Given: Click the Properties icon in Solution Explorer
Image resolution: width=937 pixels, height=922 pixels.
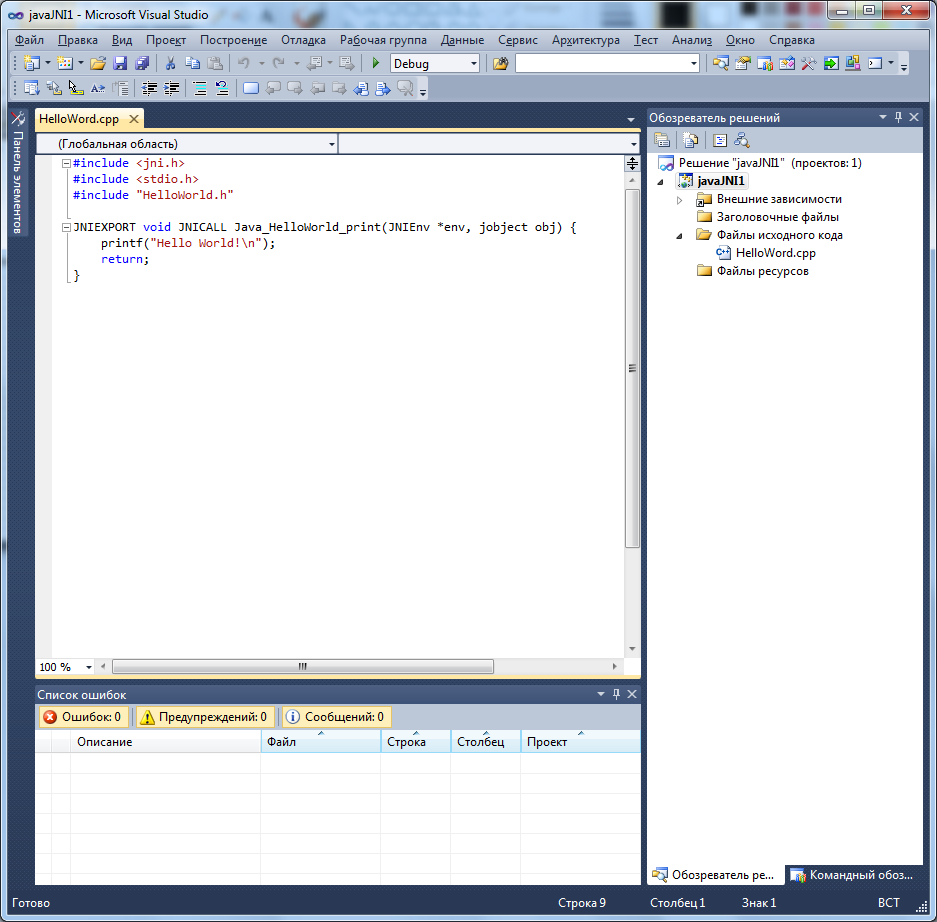Looking at the screenshot, I should (x=662, y=140).
